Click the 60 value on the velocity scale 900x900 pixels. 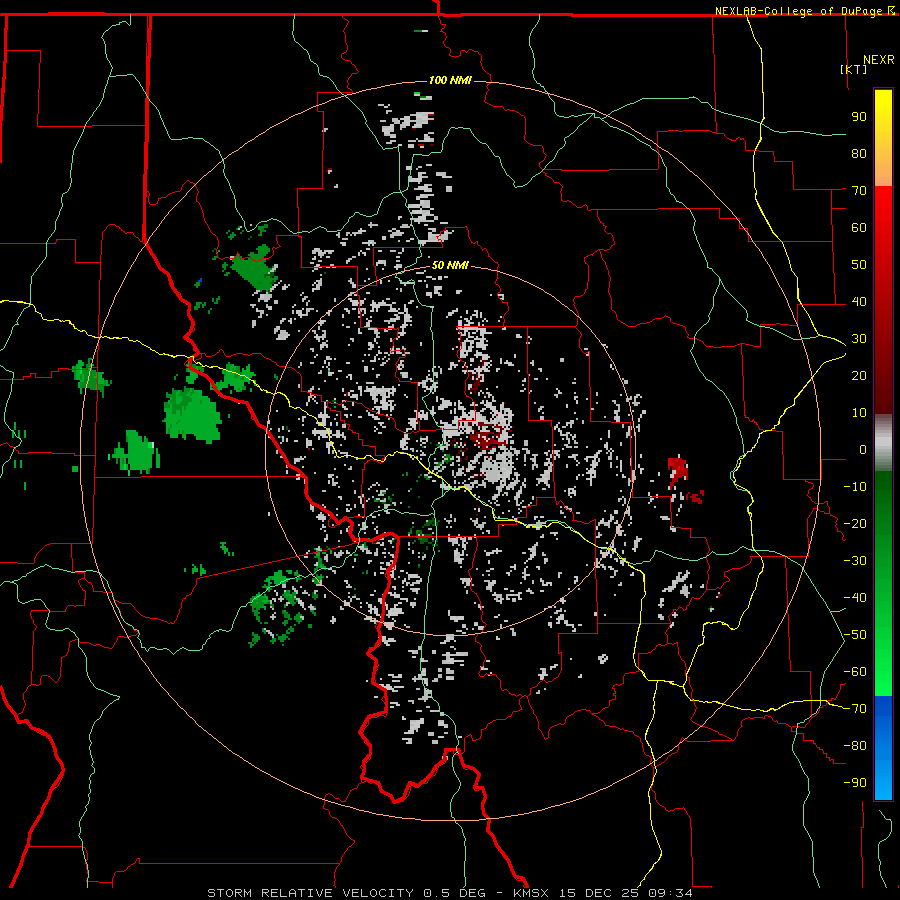(x=859, y=228)
